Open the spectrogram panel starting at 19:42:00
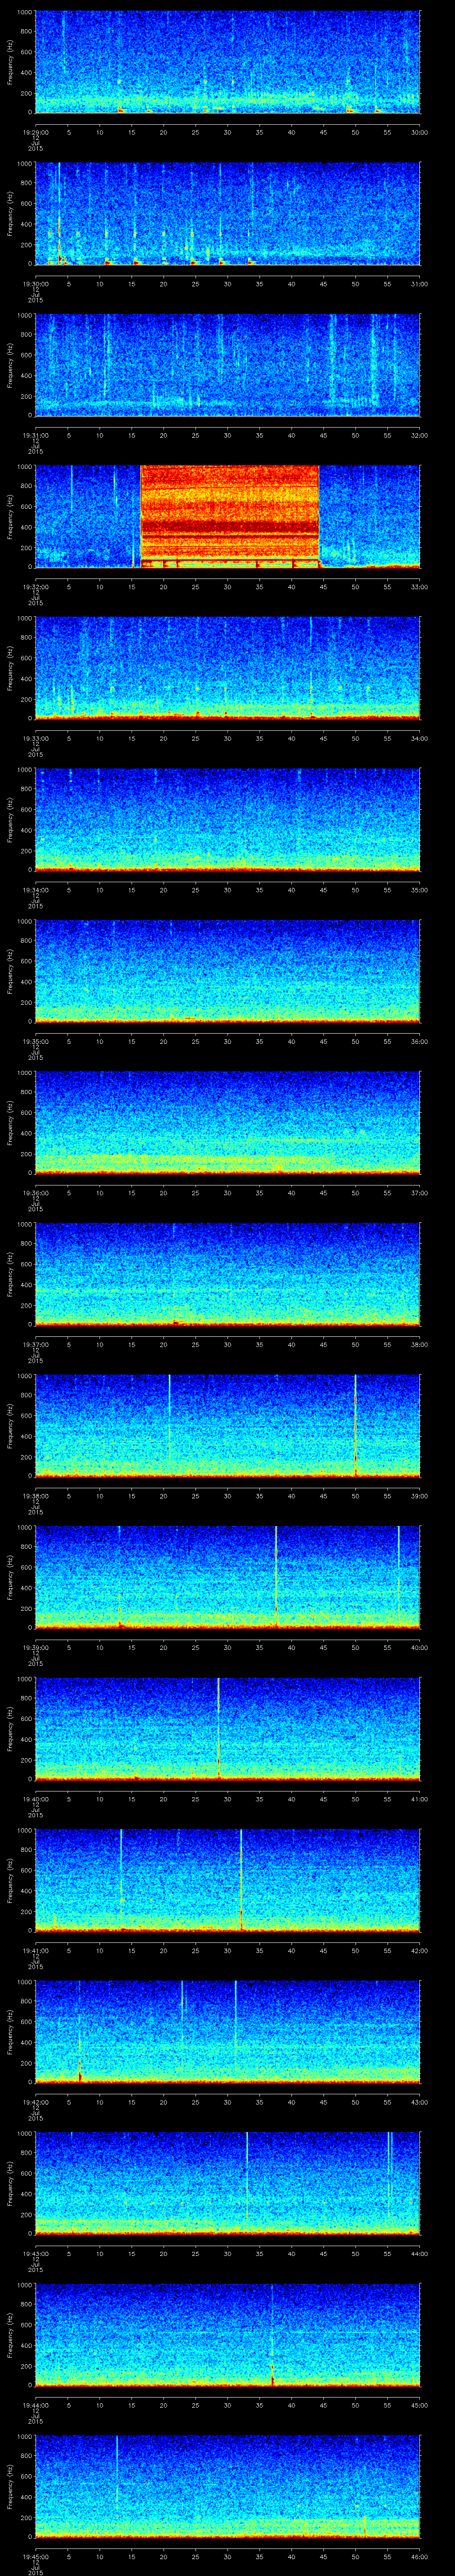The height and width of the screenshot is (2576, 455). click(228, 2033)
